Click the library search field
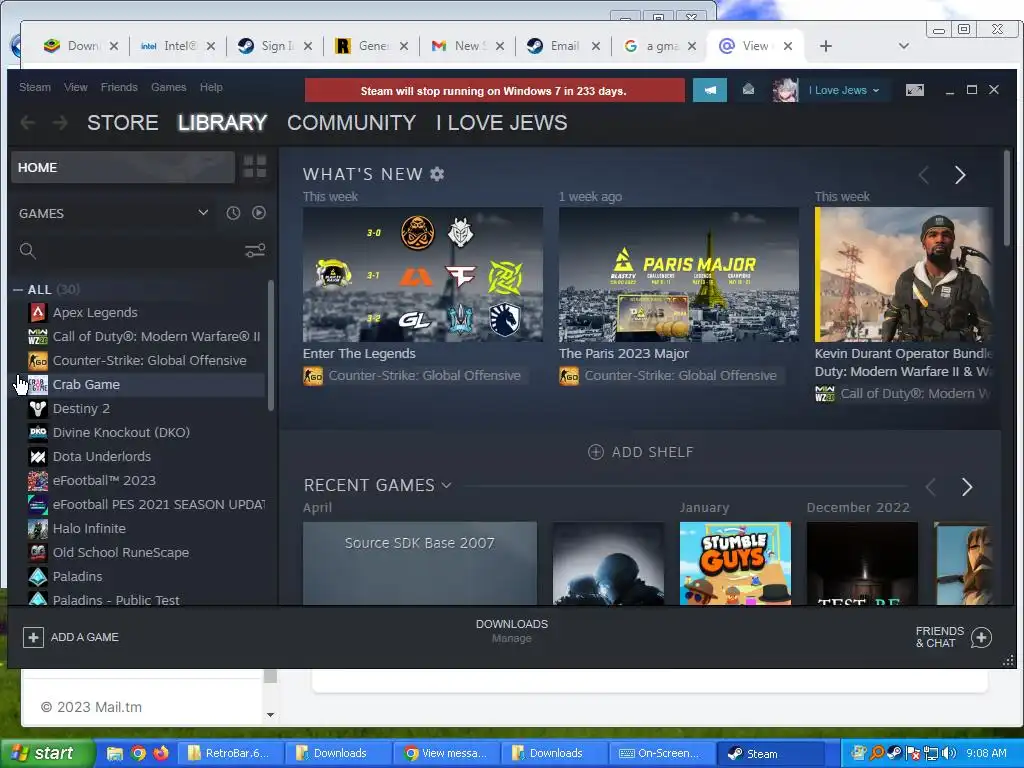 (131, 251)
